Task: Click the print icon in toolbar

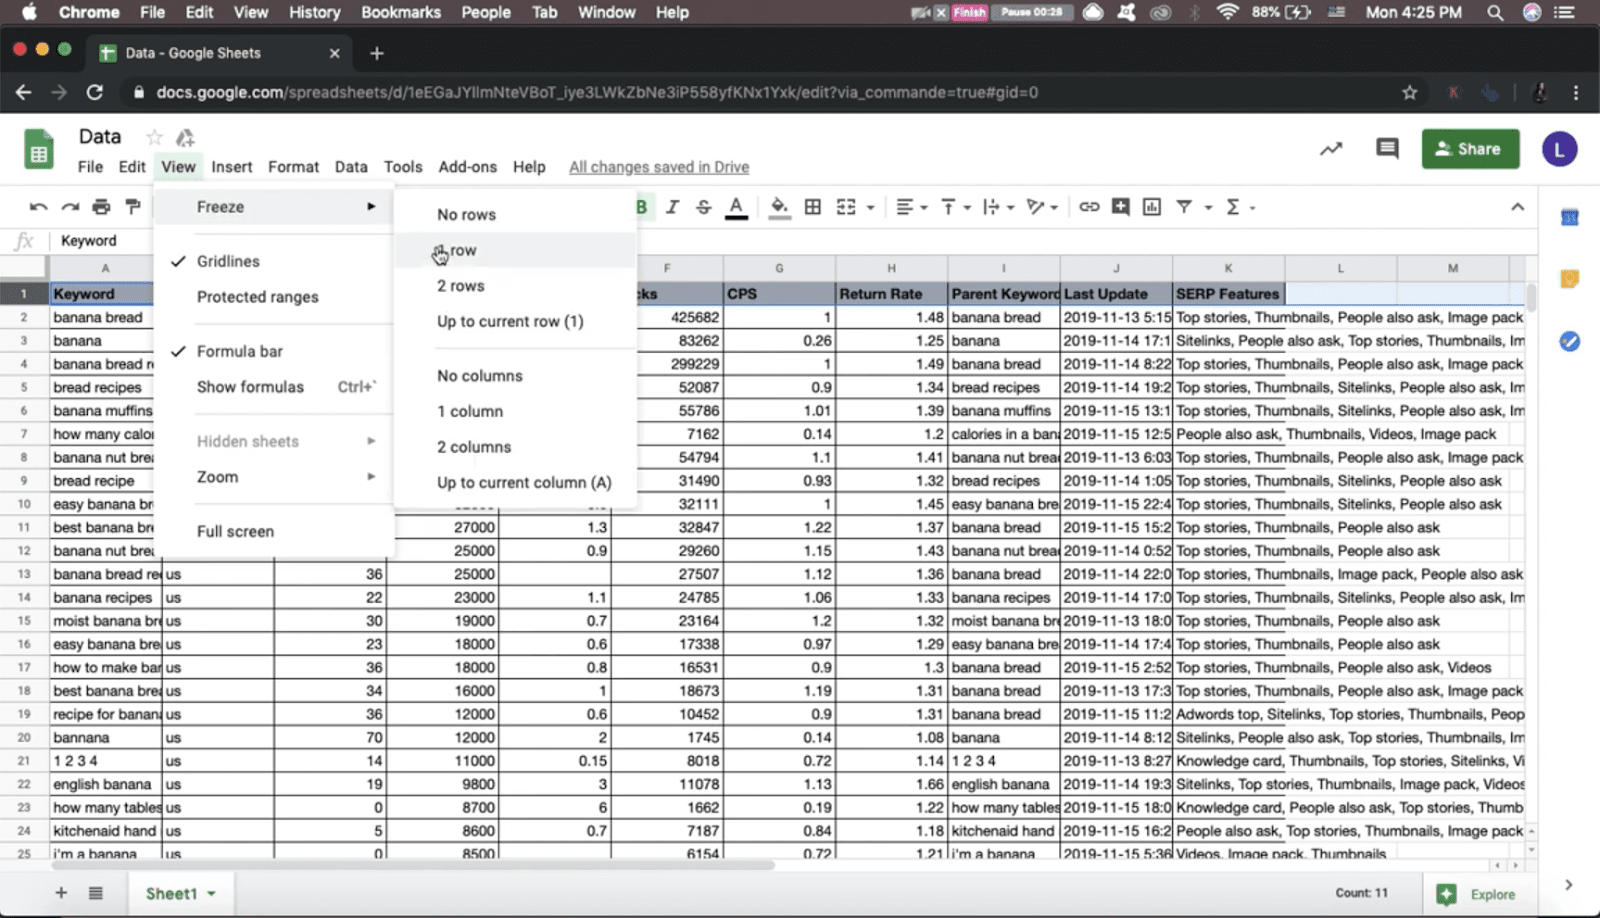Action: [x=101, y=207]
